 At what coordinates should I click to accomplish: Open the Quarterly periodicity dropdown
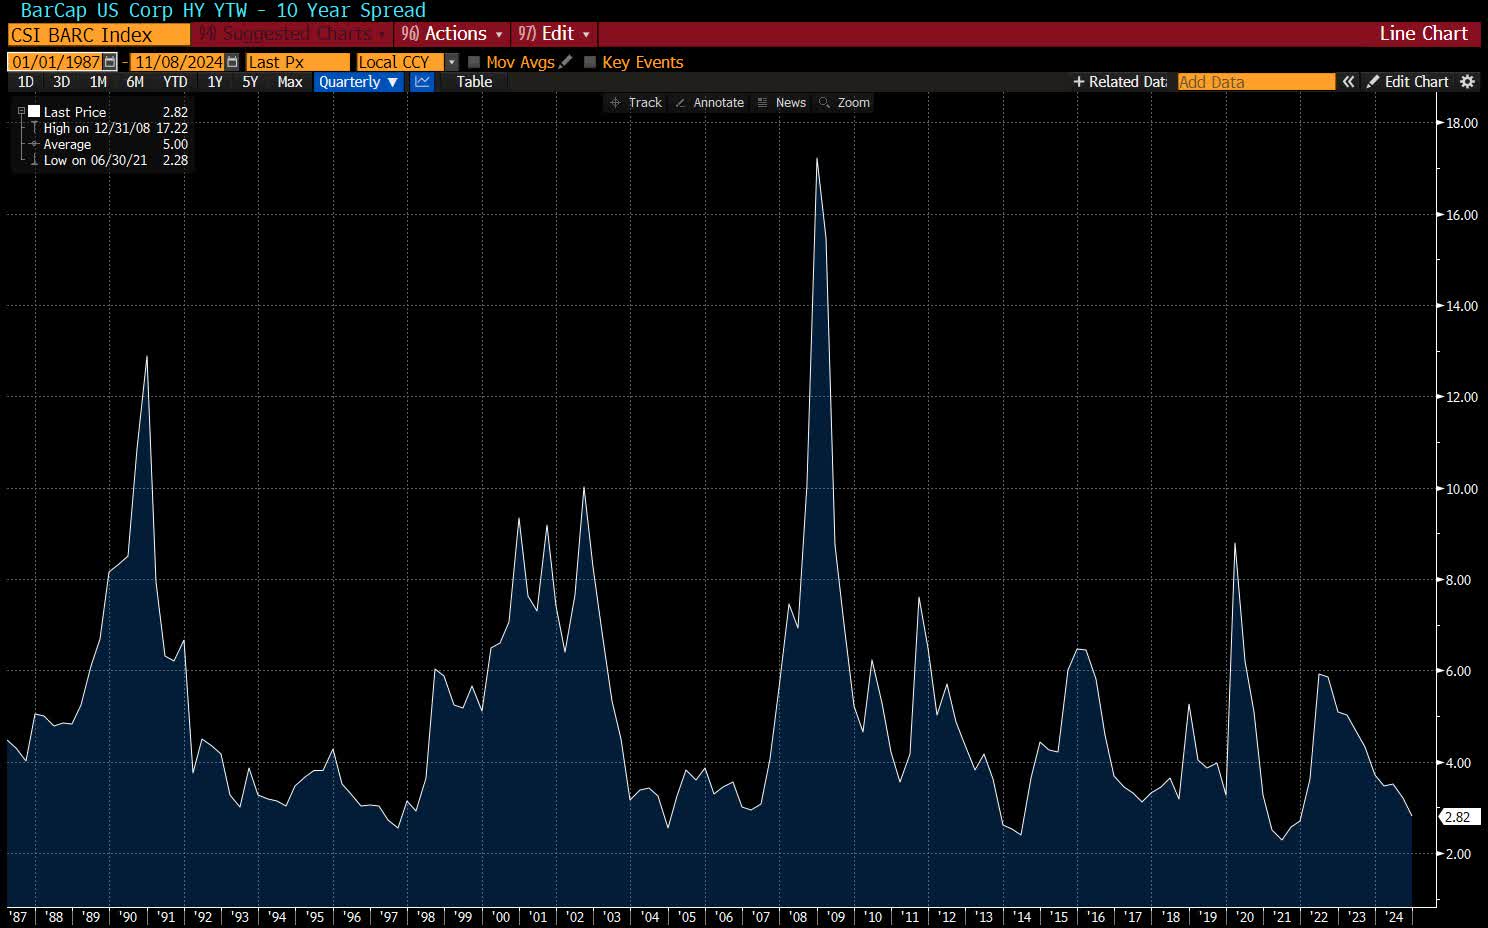coord(358,82)
